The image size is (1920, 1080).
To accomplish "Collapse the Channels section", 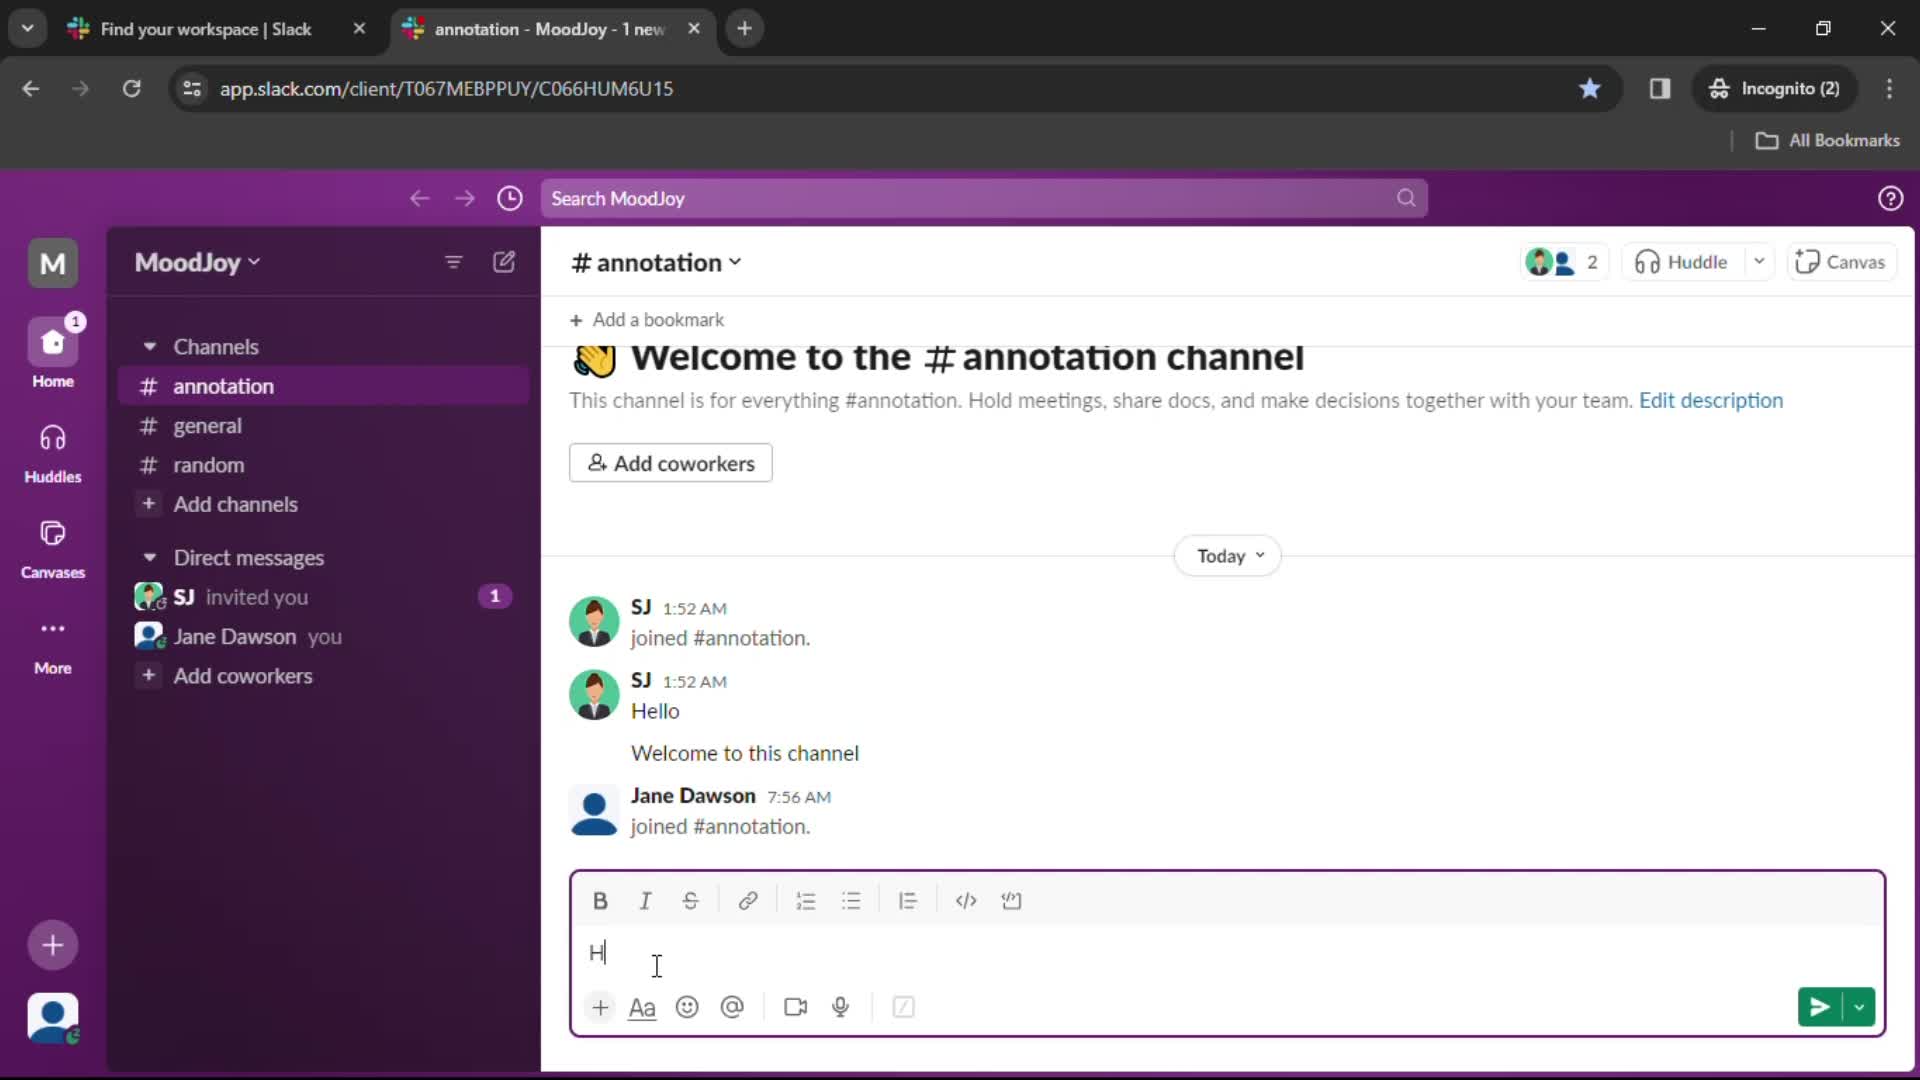I will click(149, 346).
